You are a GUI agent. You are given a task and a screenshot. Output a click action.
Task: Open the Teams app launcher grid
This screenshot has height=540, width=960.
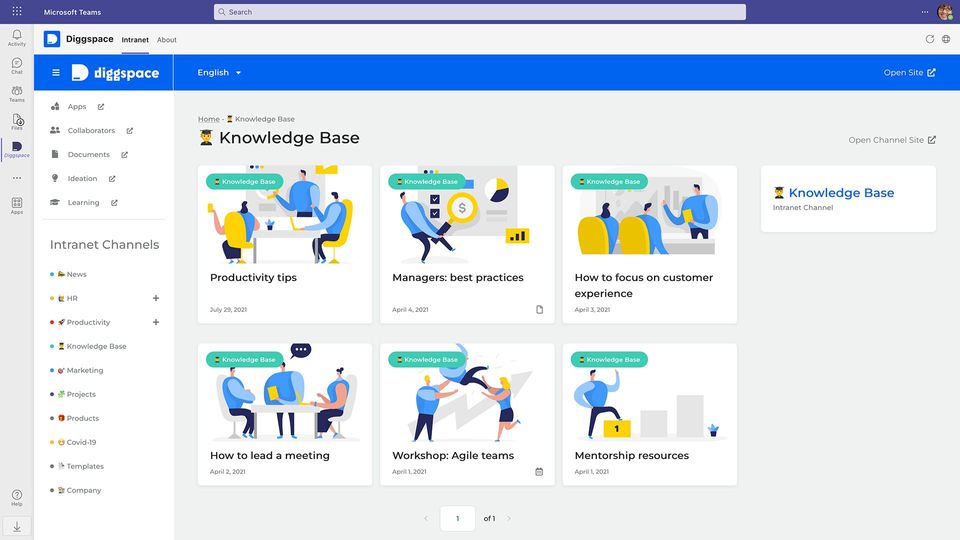17,12
